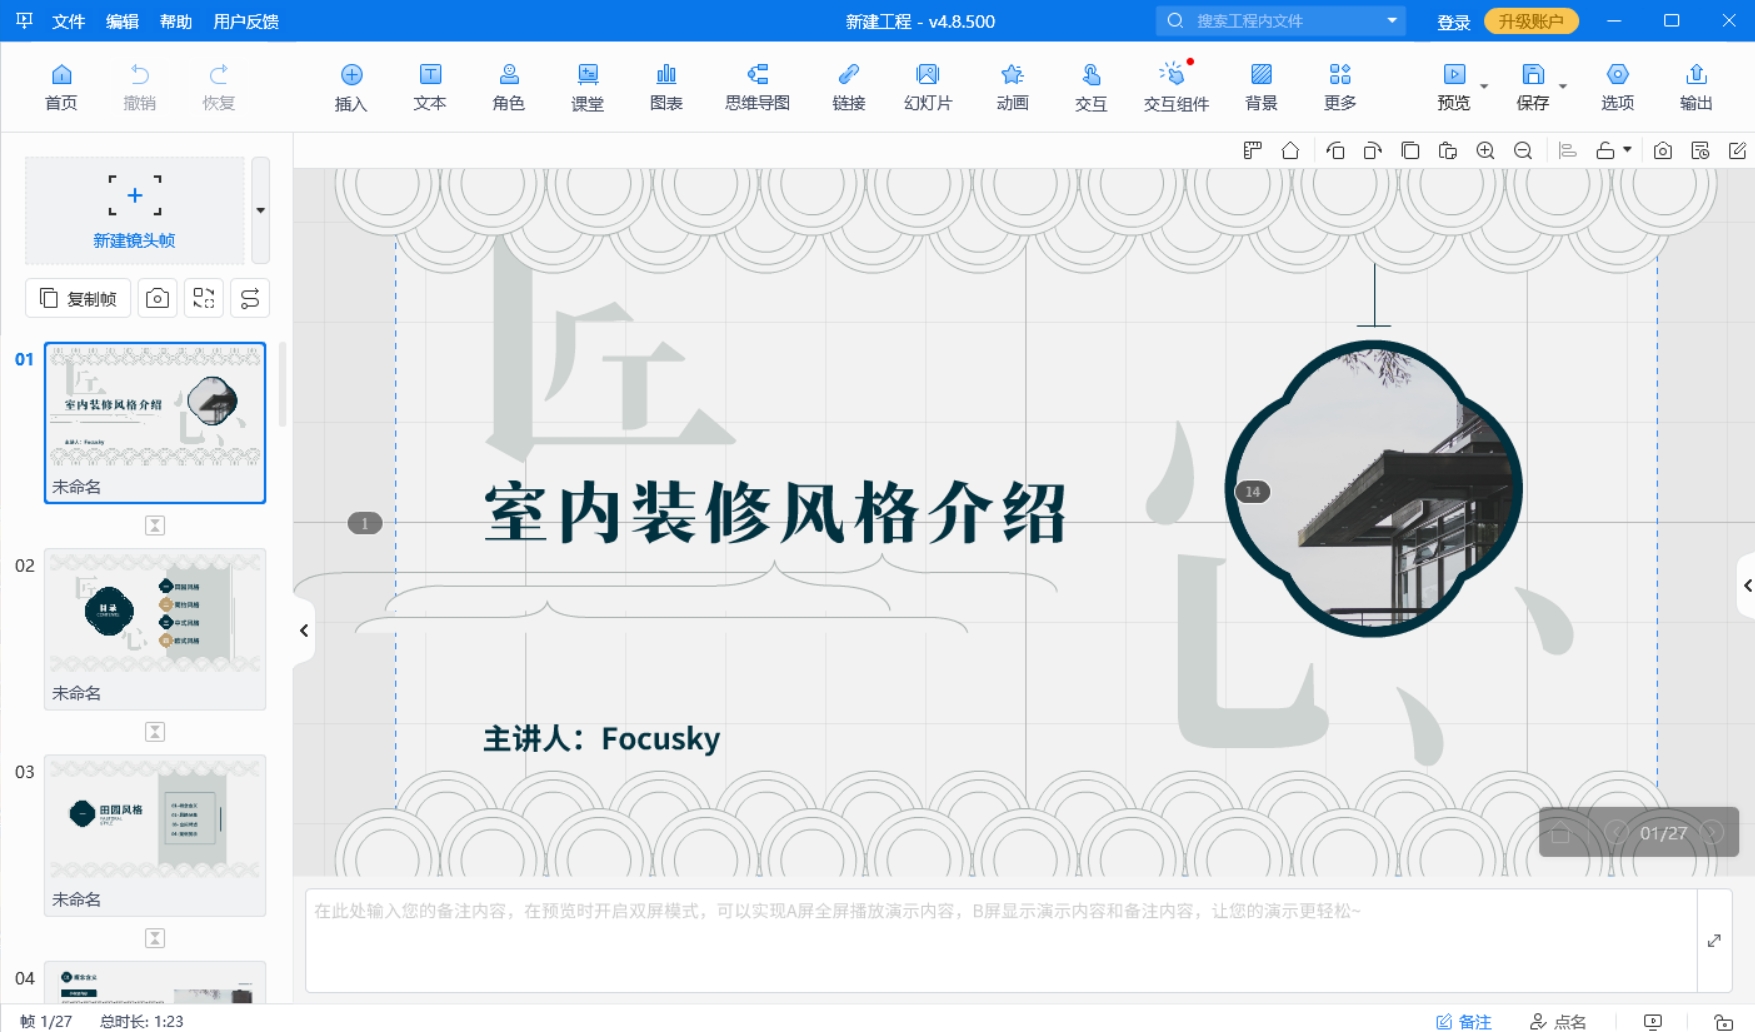Image resolution: width=1755 pixels, height=1032 pixels.
Task: Collapse the left frame panel chevron
Action: 304,630
